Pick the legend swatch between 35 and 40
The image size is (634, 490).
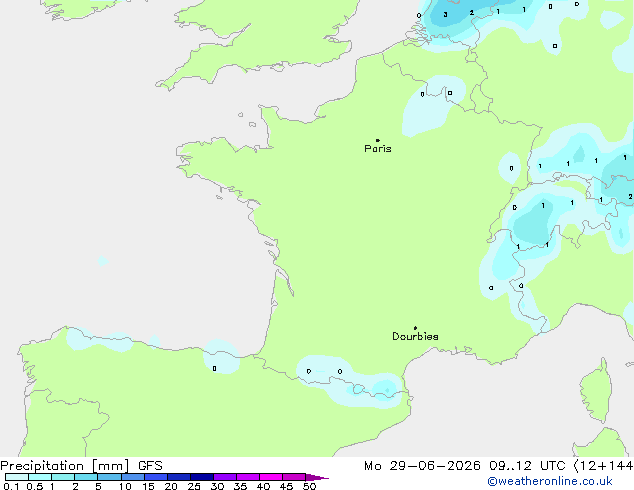click(248, 477)
